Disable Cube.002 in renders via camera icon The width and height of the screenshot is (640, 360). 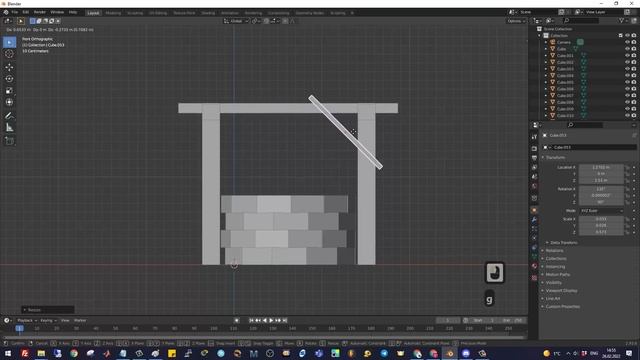[634, 62]
